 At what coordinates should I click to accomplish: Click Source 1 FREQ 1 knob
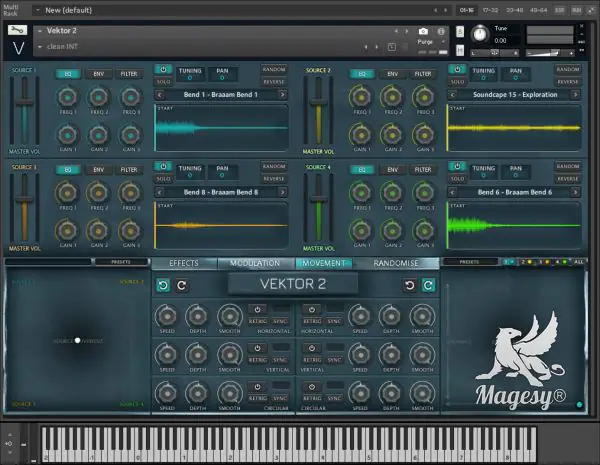[x=68, y=98]
